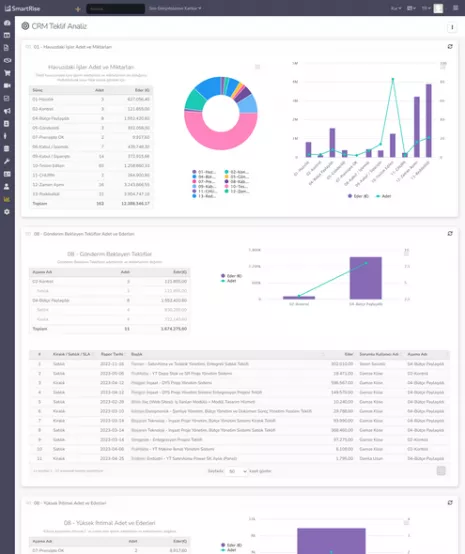Toggle Adet legend in the Gönderim Bekleyen chart
Viewport: 465px width, 554px height.
tap(229, 281)
